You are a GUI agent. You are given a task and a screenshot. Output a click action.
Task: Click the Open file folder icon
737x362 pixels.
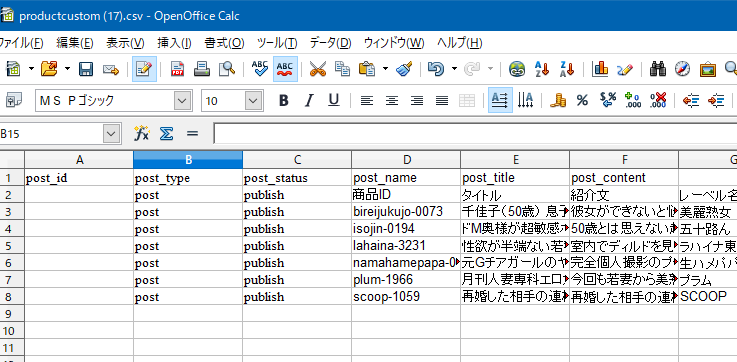tap(49, 70)
